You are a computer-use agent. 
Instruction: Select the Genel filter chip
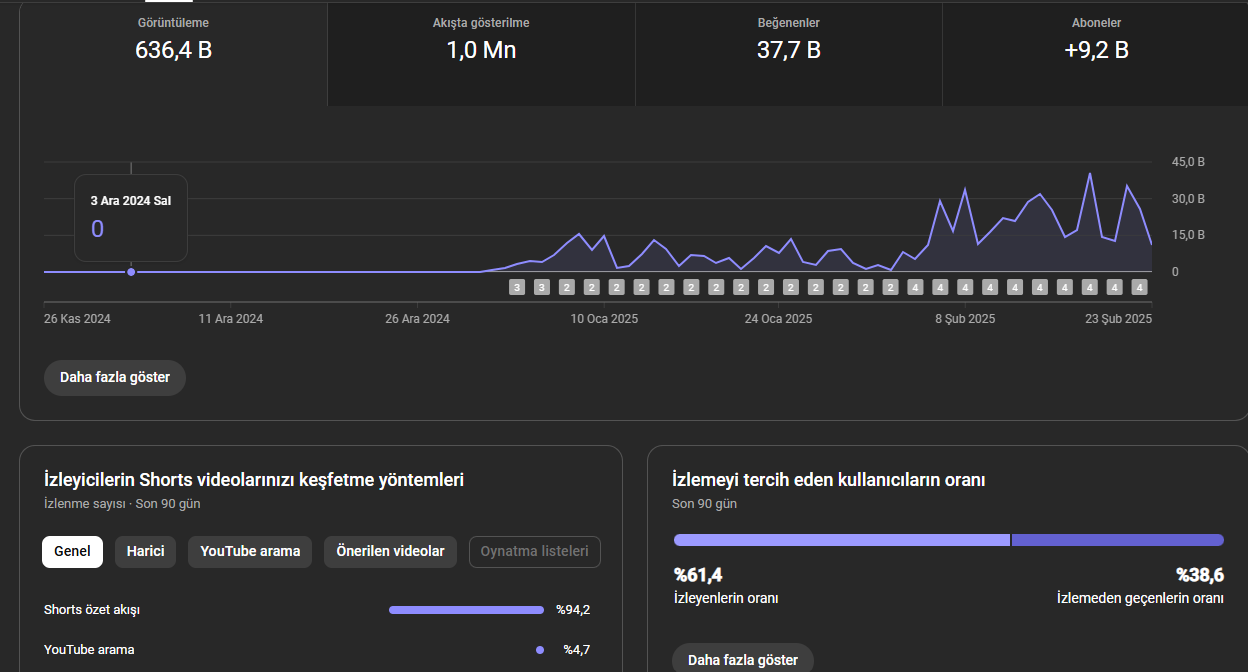(x=72, y=552)
